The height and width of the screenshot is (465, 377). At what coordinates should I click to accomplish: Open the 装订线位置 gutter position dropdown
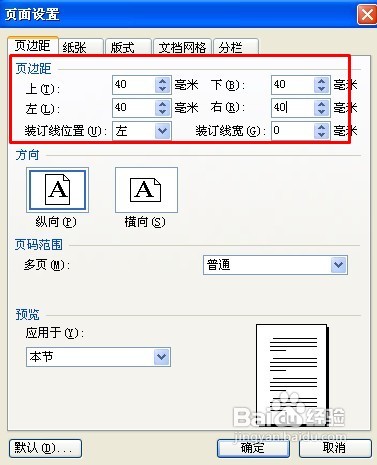click(x=163, y=131)
